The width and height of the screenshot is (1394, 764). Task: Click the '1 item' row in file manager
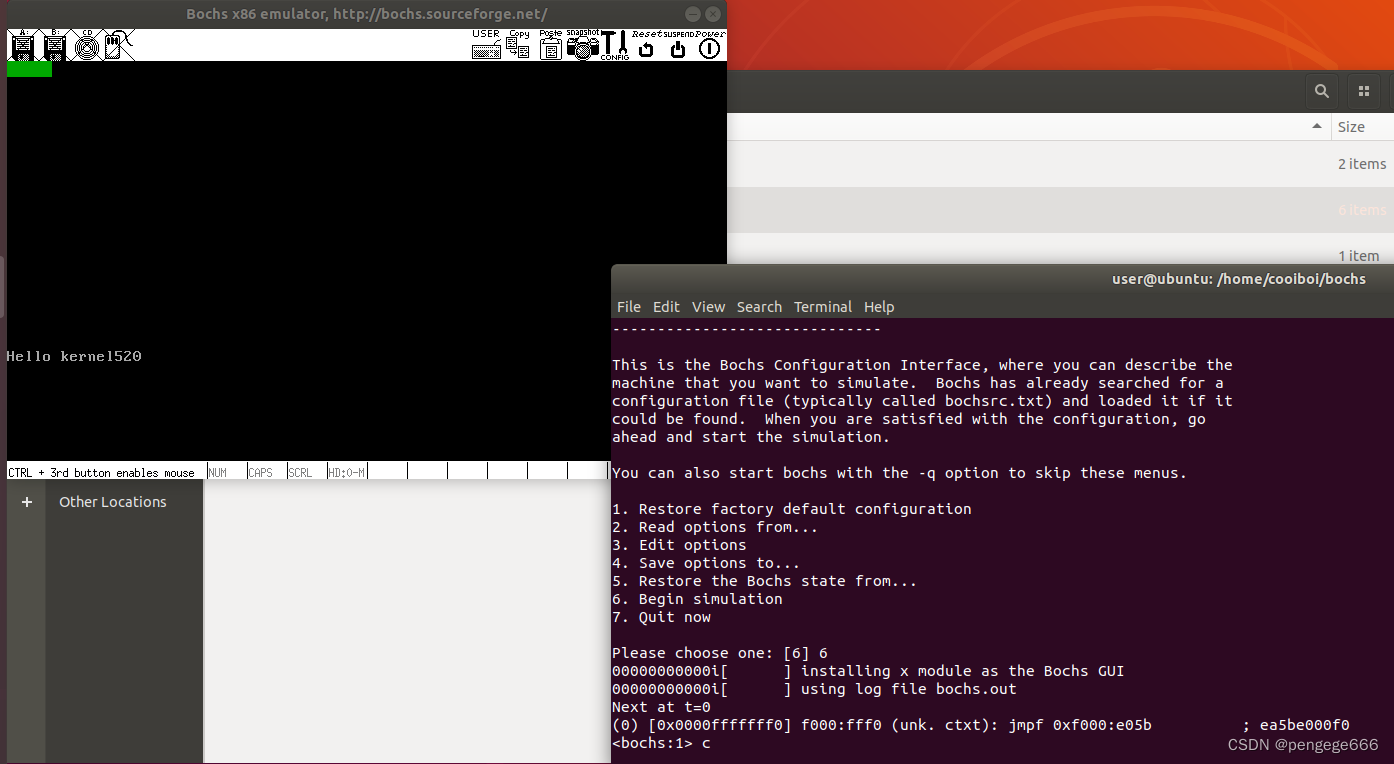[x=1060, y=249]
